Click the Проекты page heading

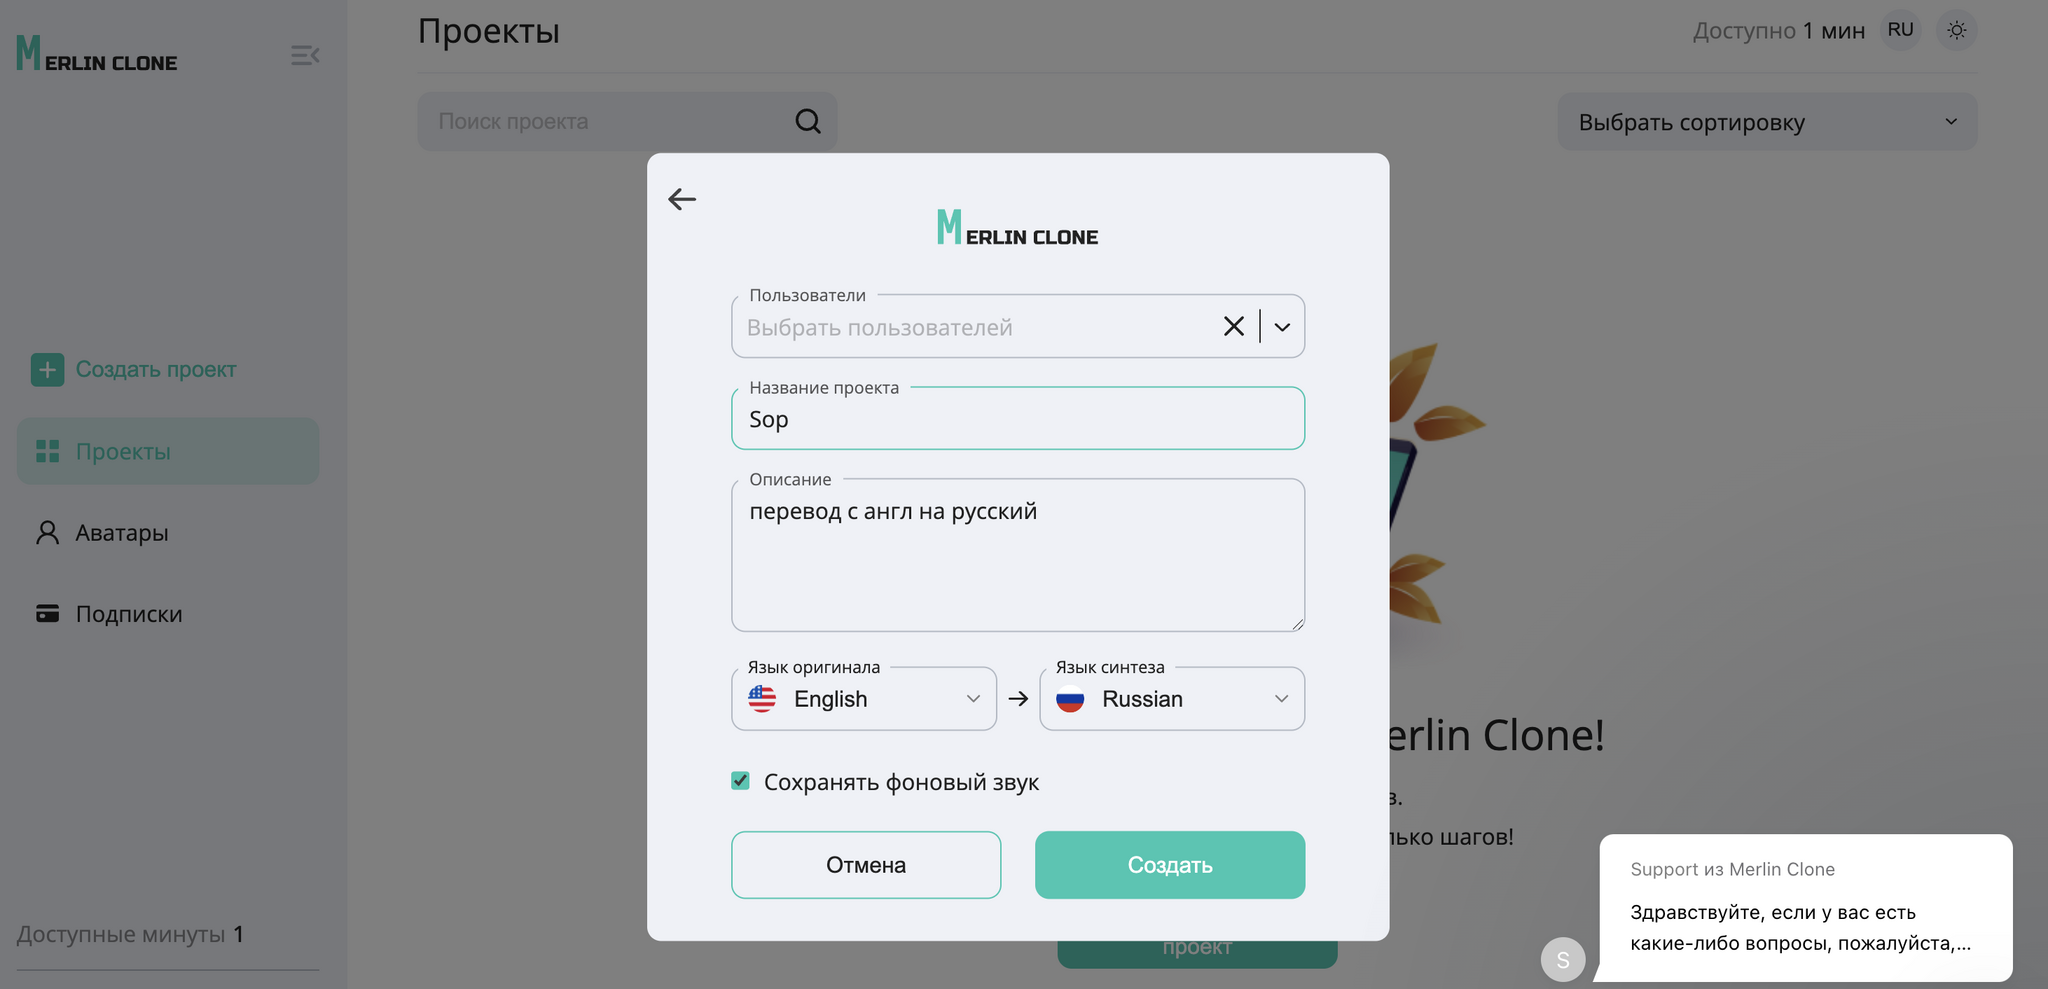(x=489, y=31)
